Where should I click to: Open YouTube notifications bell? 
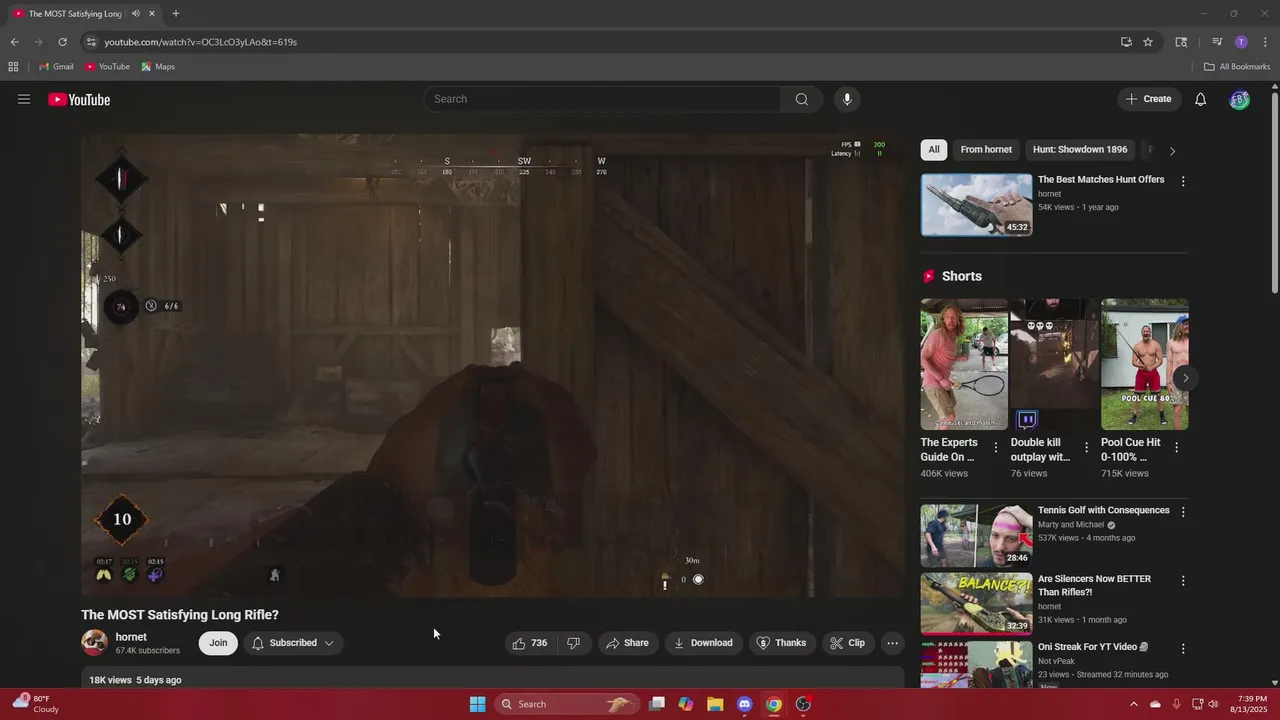pos(1201,99)
